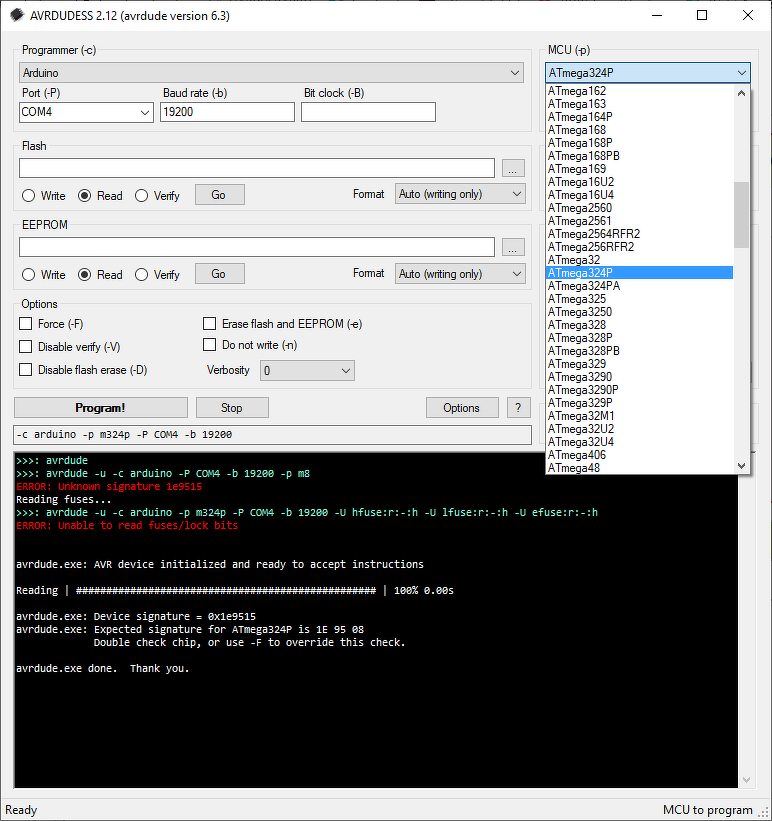This screenshot has height=821, width=772.
Task: Click the window resize grip at bottom right
Action: pos(763,812)
